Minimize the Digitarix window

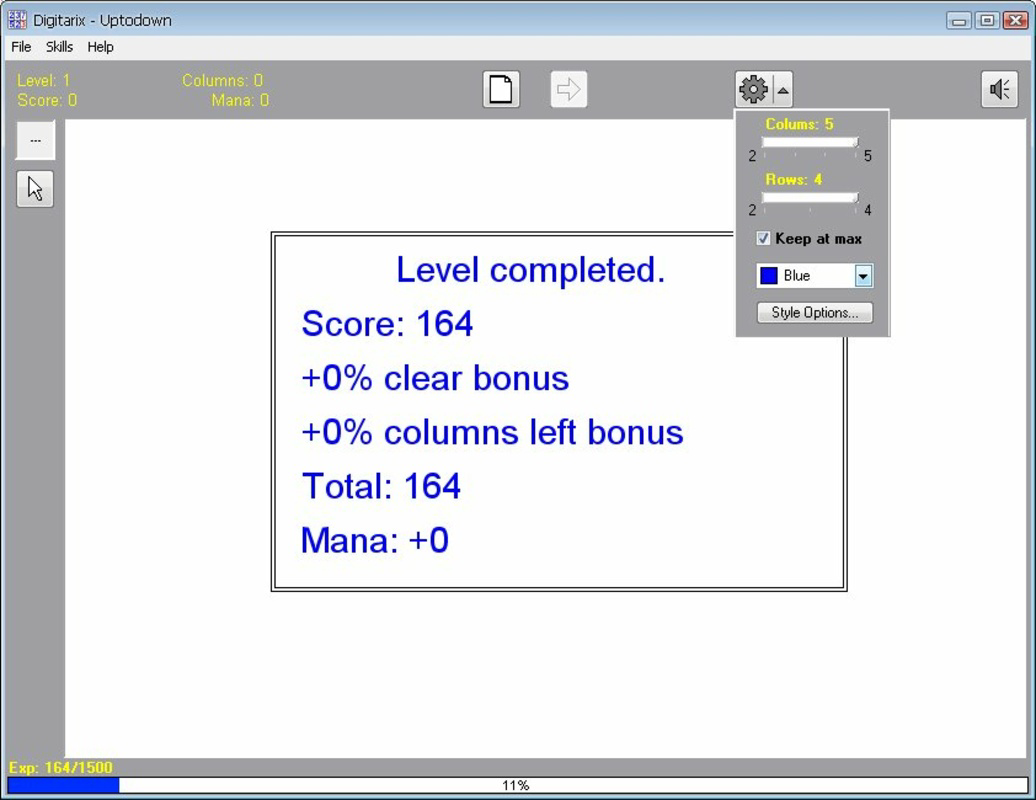pyautogui.click(x=959, y=20)
